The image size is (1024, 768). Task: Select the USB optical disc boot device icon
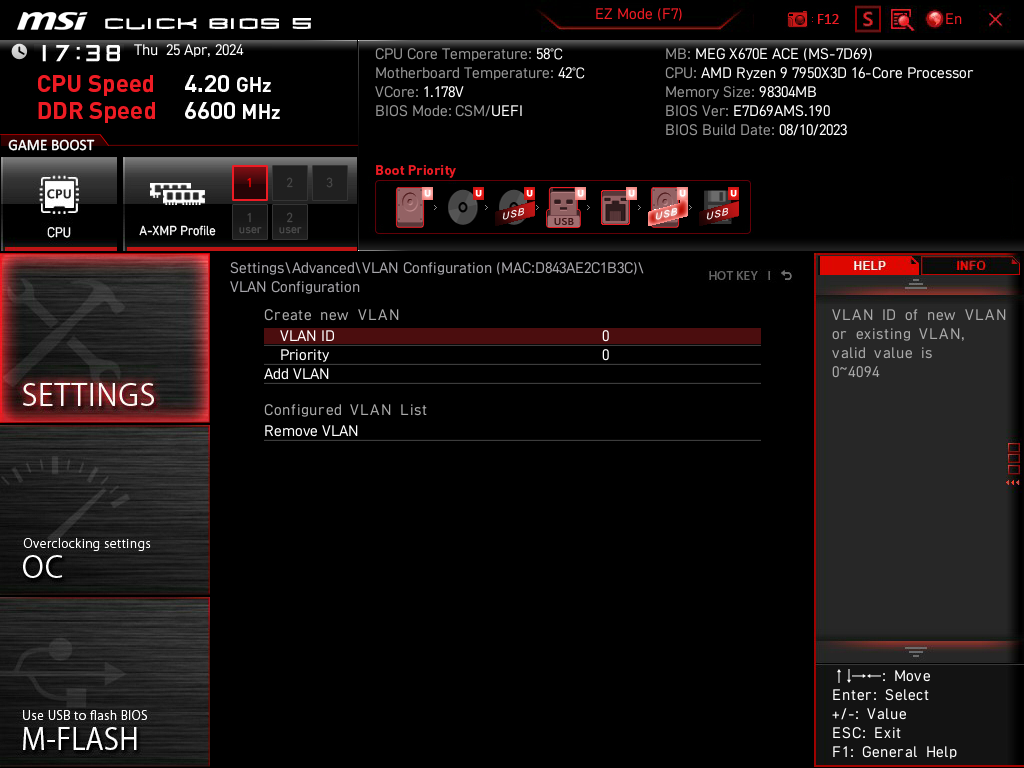pos(515,207)
